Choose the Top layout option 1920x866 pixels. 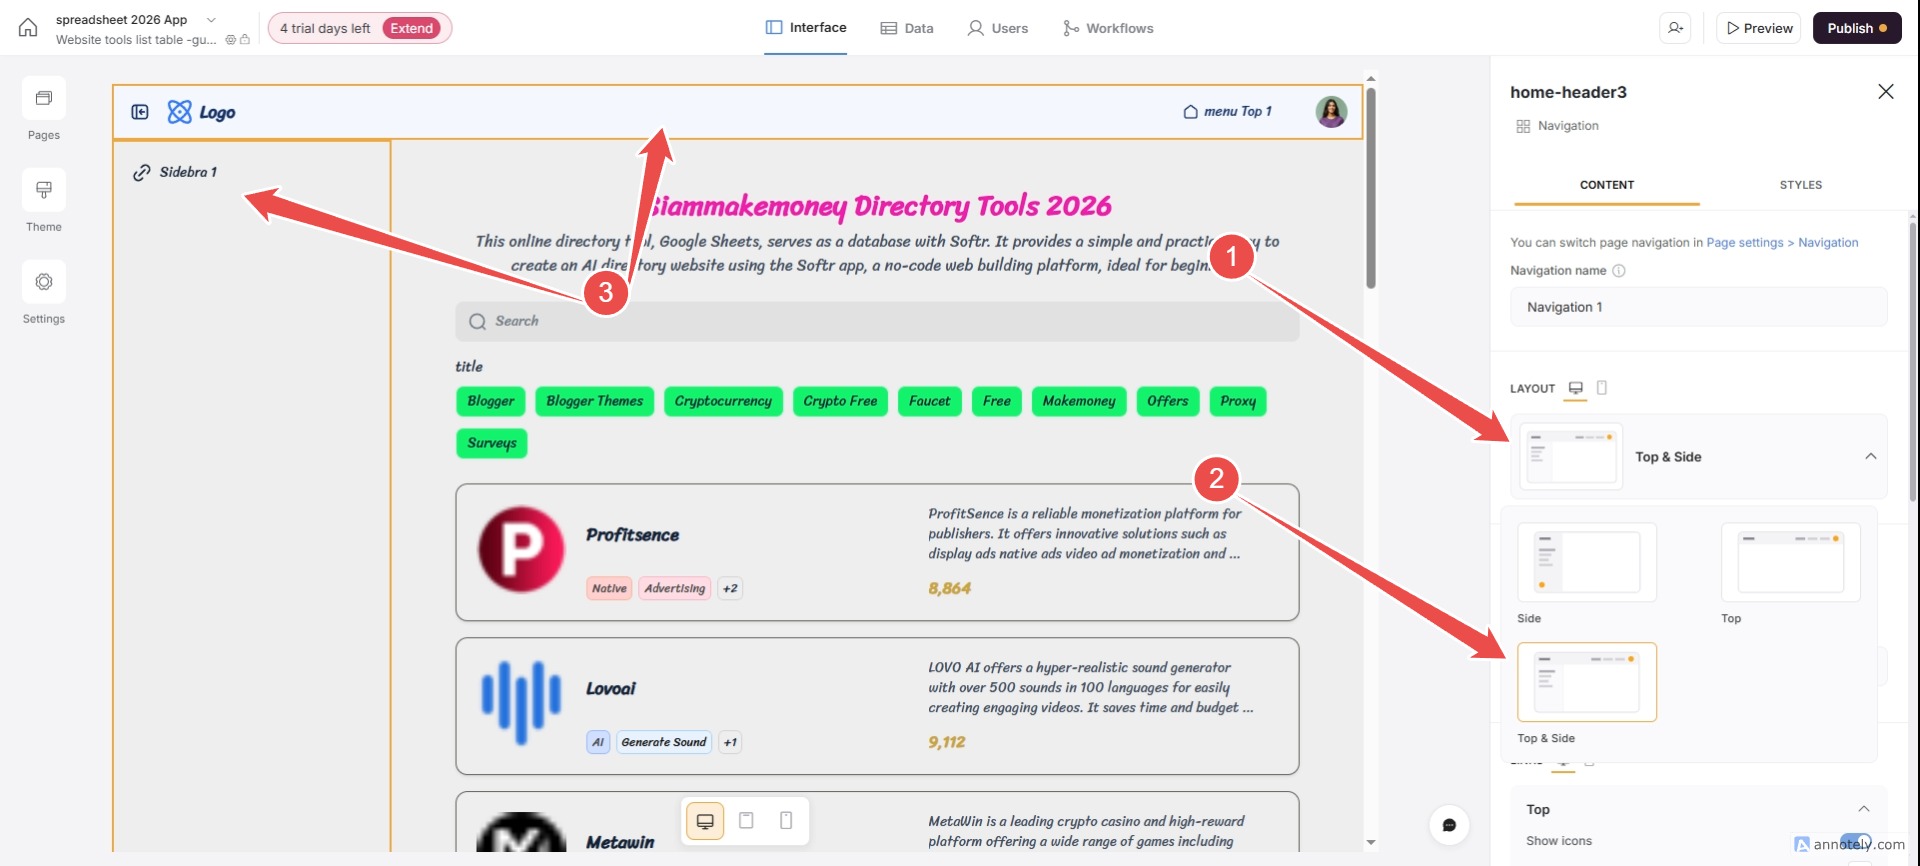[x=1790, y=563]
